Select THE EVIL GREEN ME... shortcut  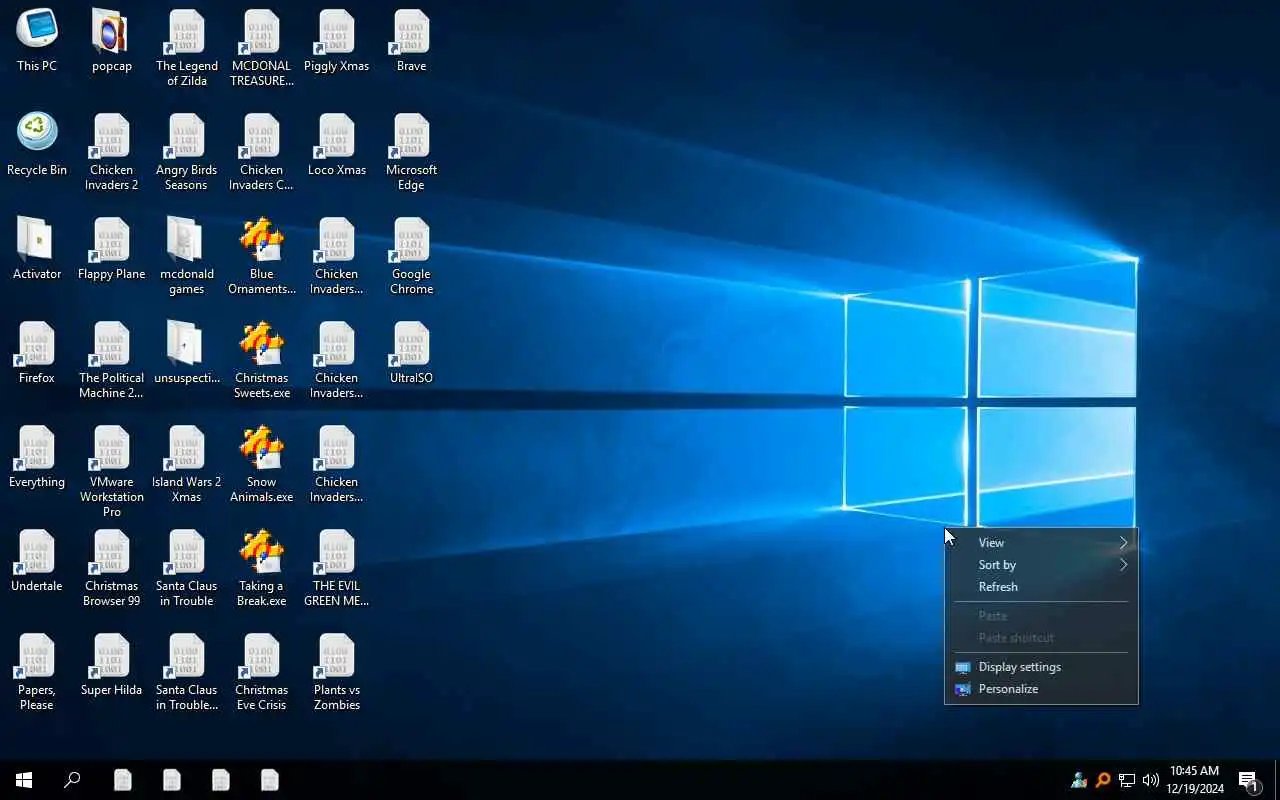click(337, 568)
